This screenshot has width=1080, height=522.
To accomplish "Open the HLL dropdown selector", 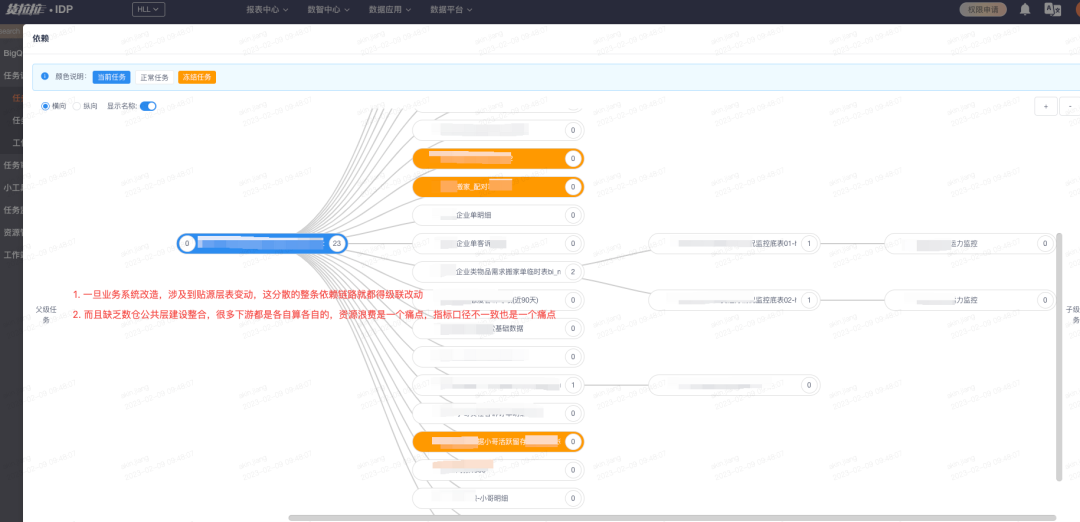I will click(148, 9).
